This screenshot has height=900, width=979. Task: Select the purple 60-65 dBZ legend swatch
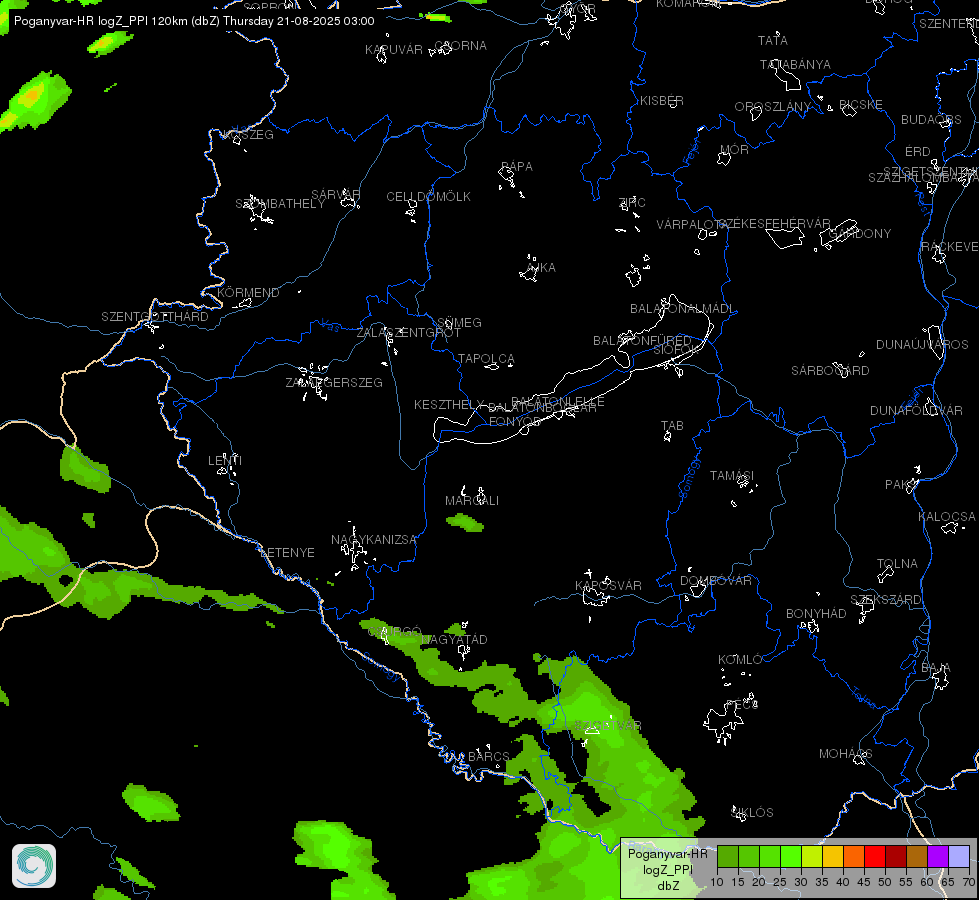[x=938, y=857]
